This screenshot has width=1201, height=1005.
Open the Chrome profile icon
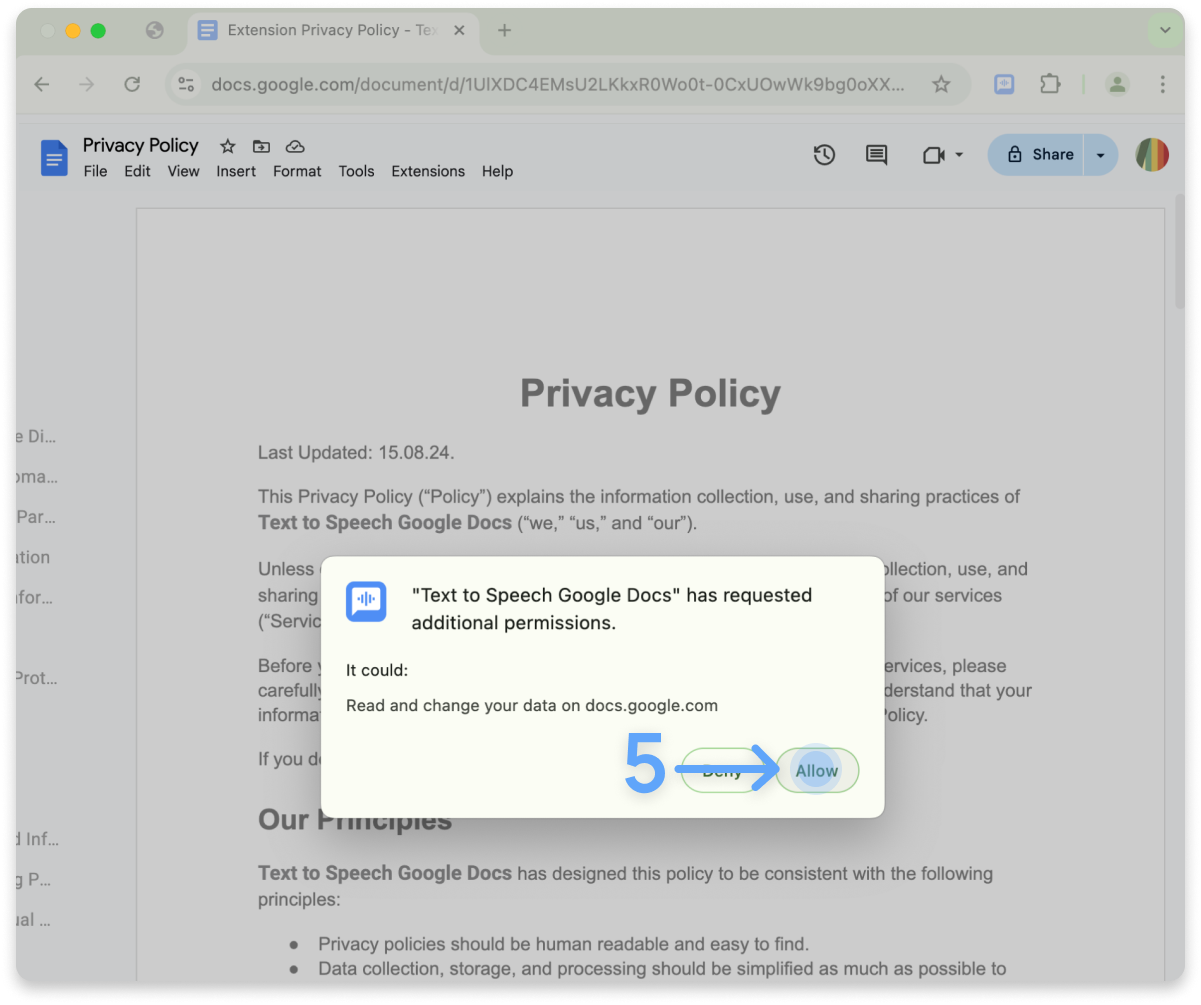(1117, 84)
